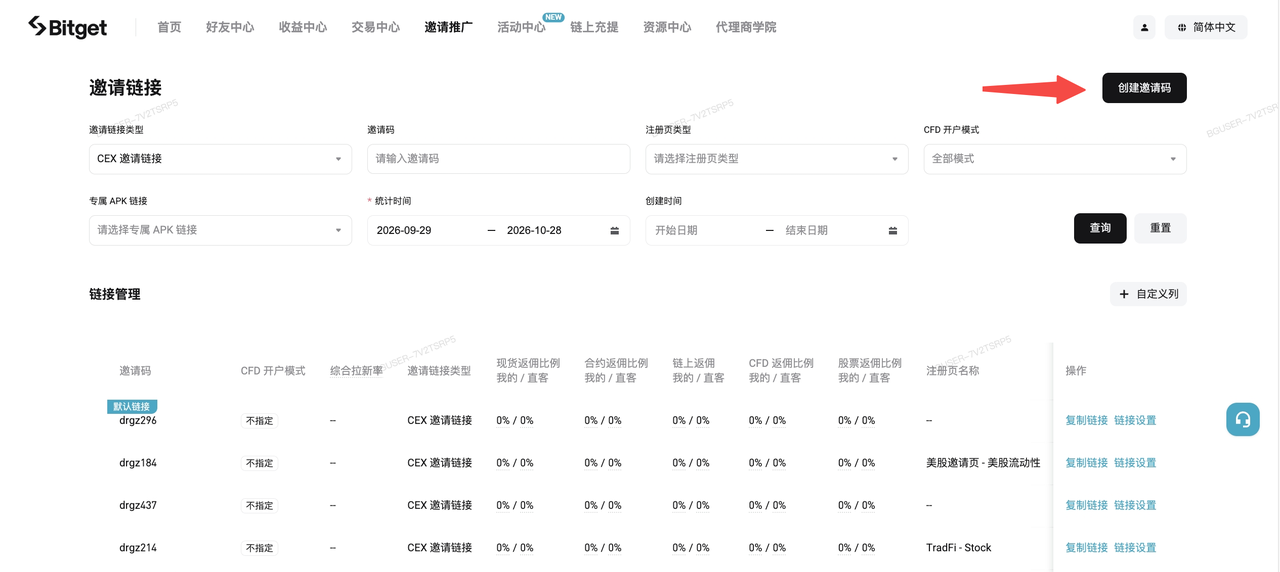
Task: Click TradFi - Stock registration page name
Action: (959, 548)
